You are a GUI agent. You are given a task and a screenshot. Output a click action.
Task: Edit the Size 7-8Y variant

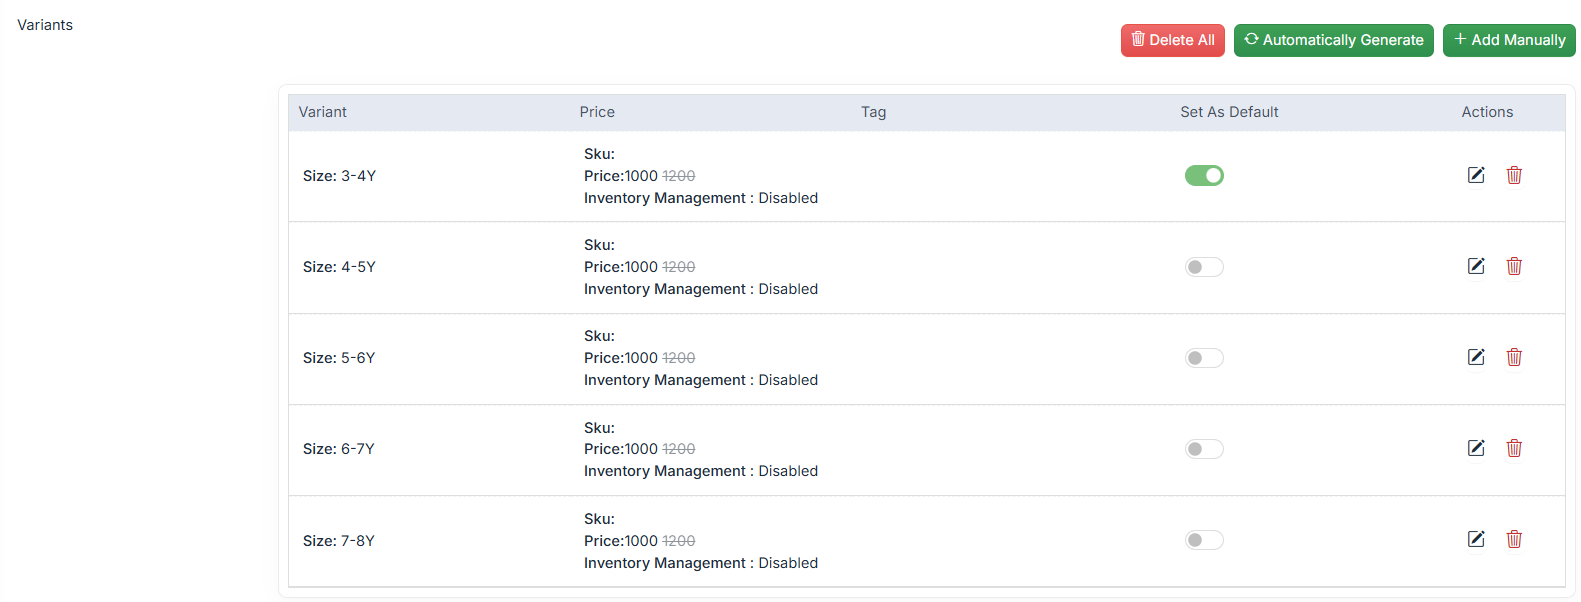click(1475, 539)
